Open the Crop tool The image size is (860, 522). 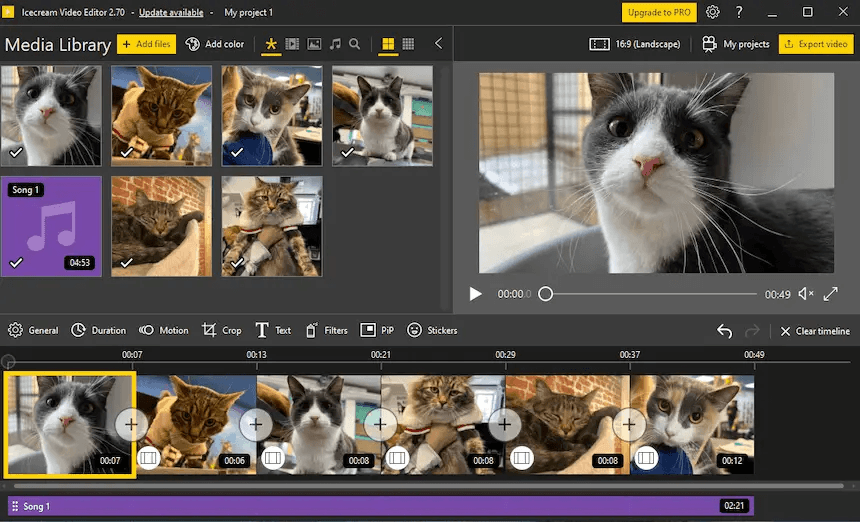click(221, 330)
